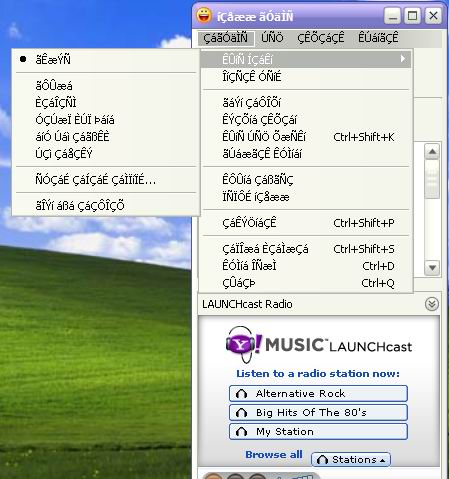449x479 pixels.
Task: Open the second menu bar item "ÚÑÖ"
Action: (272, 38)
